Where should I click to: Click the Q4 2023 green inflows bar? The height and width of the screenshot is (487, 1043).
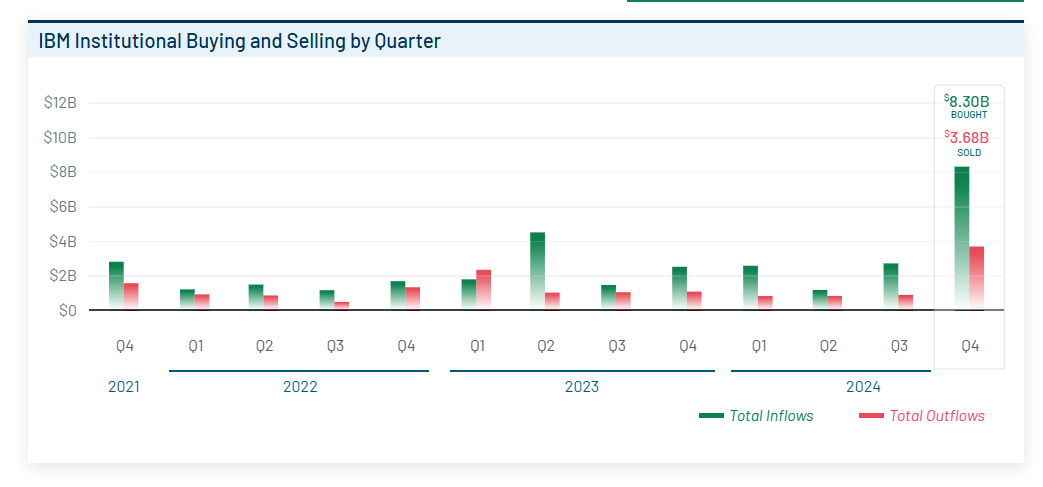click(679, 289)
